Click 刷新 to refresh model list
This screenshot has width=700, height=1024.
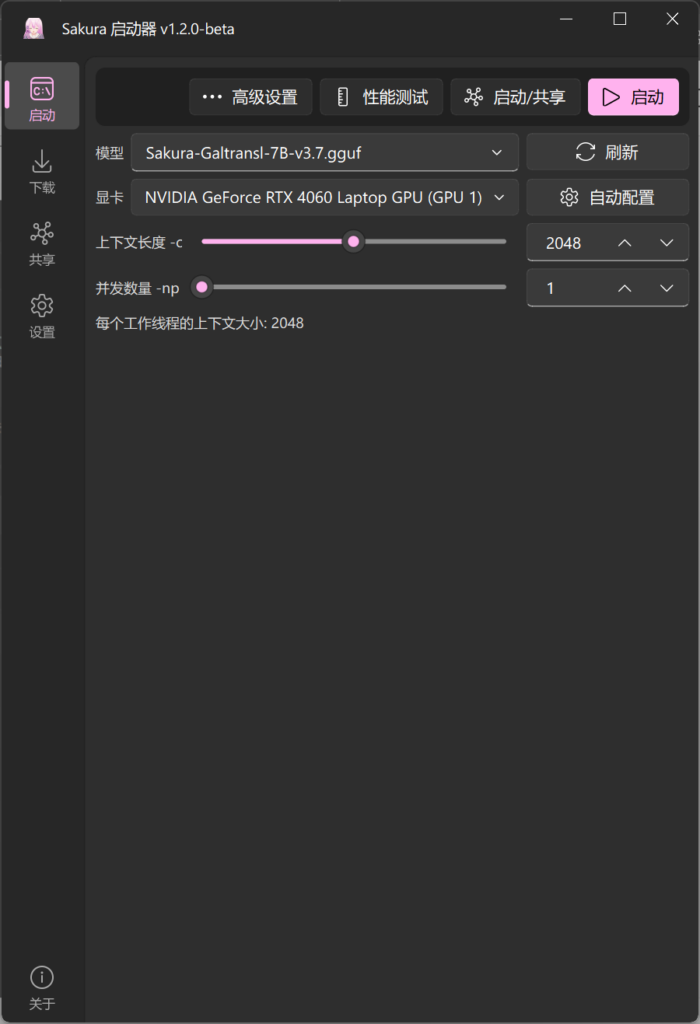607,152
